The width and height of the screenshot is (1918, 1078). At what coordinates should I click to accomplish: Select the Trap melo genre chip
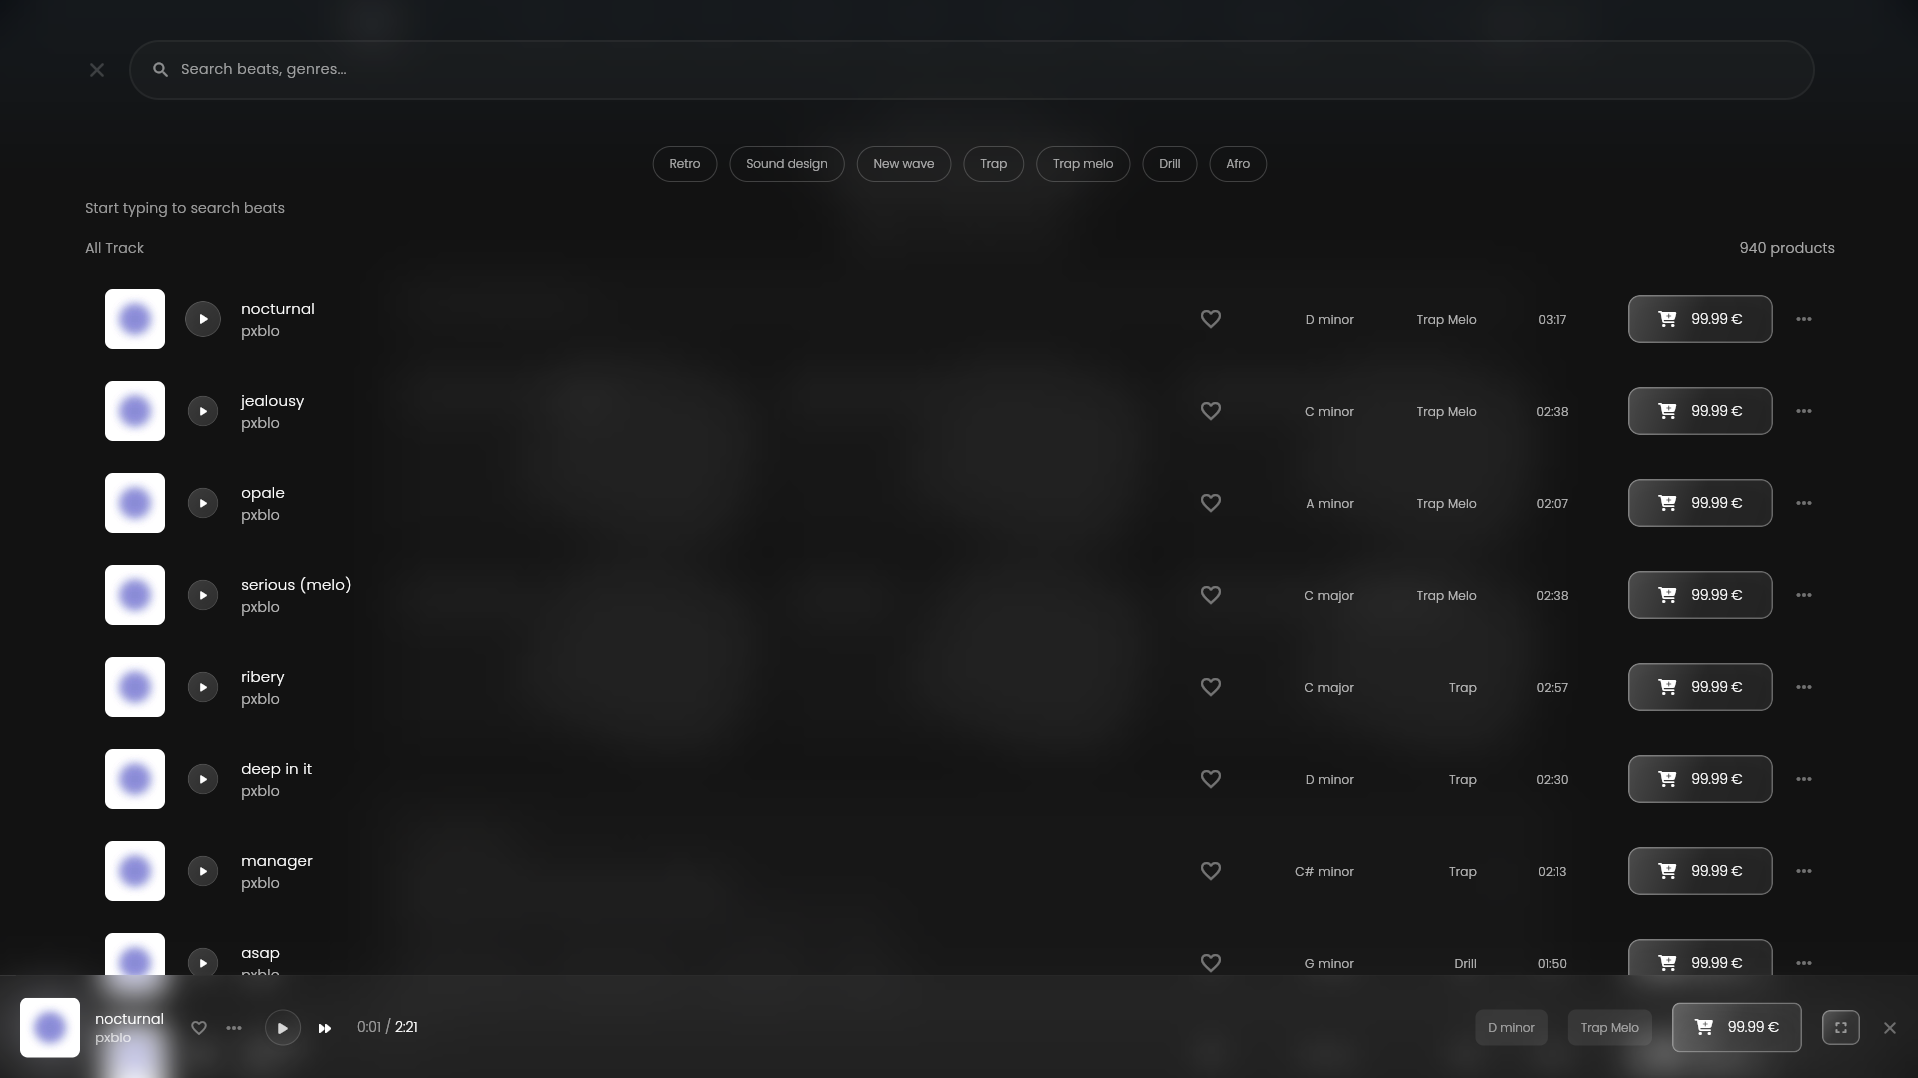coord(1083,164)
